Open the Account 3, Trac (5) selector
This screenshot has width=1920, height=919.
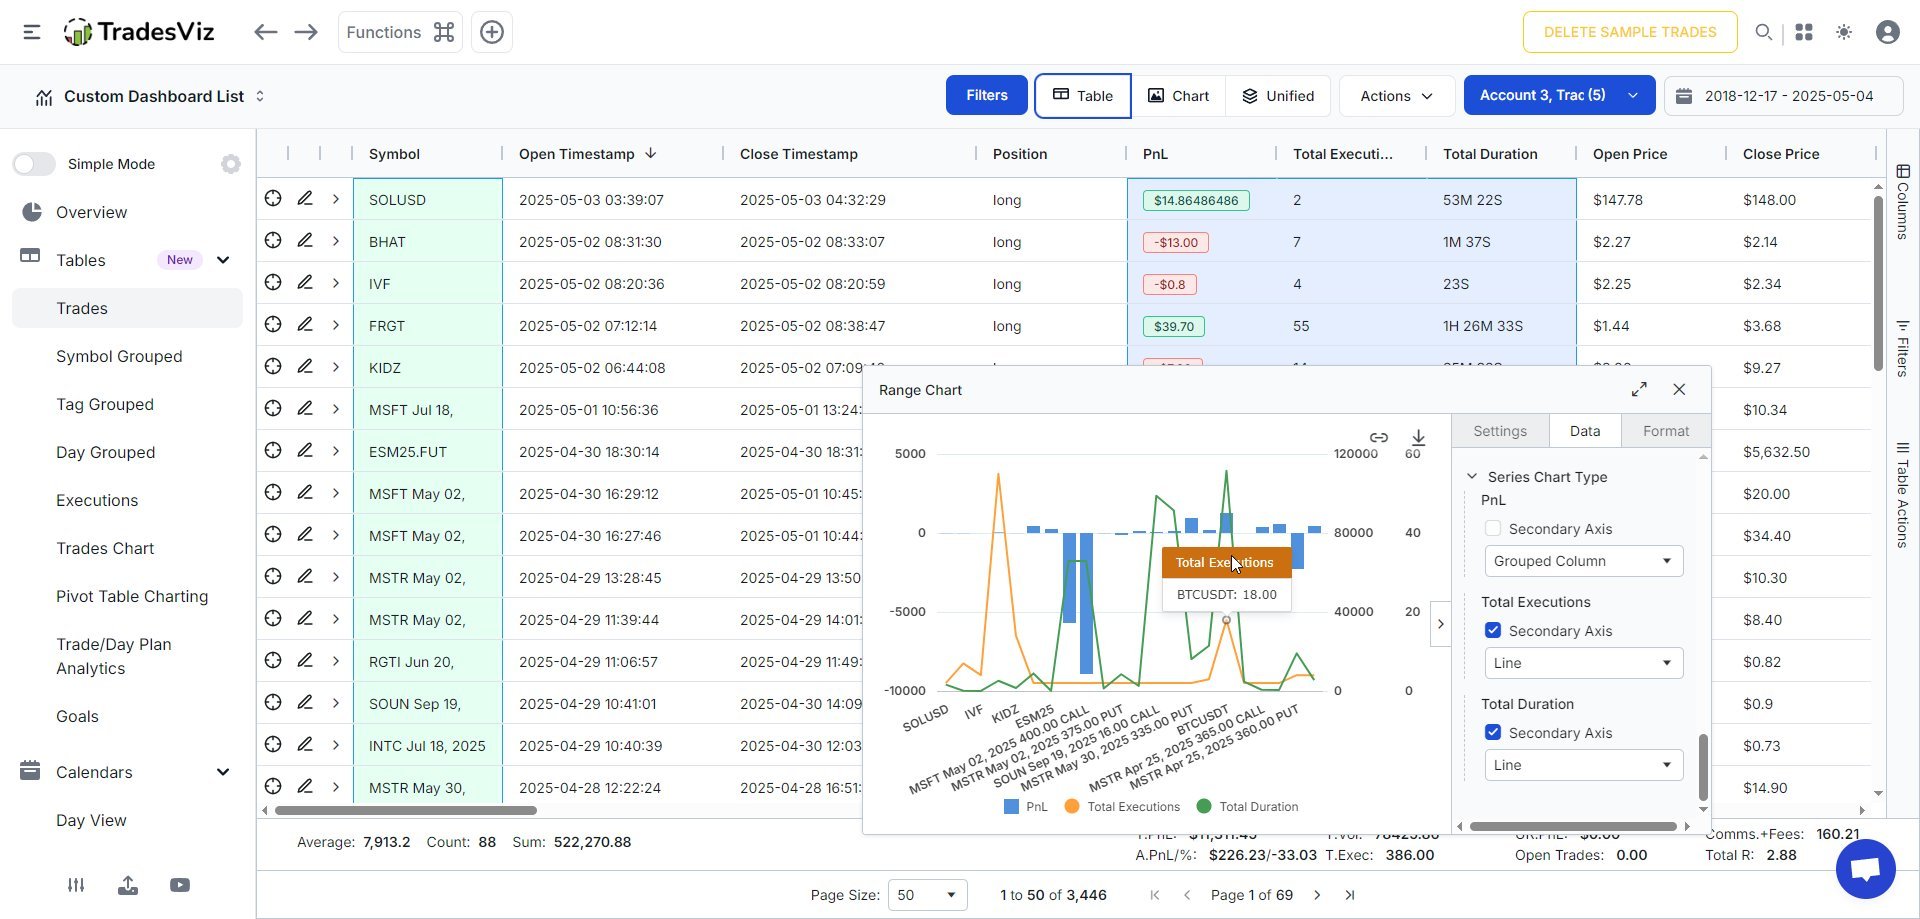[1559, 96]
